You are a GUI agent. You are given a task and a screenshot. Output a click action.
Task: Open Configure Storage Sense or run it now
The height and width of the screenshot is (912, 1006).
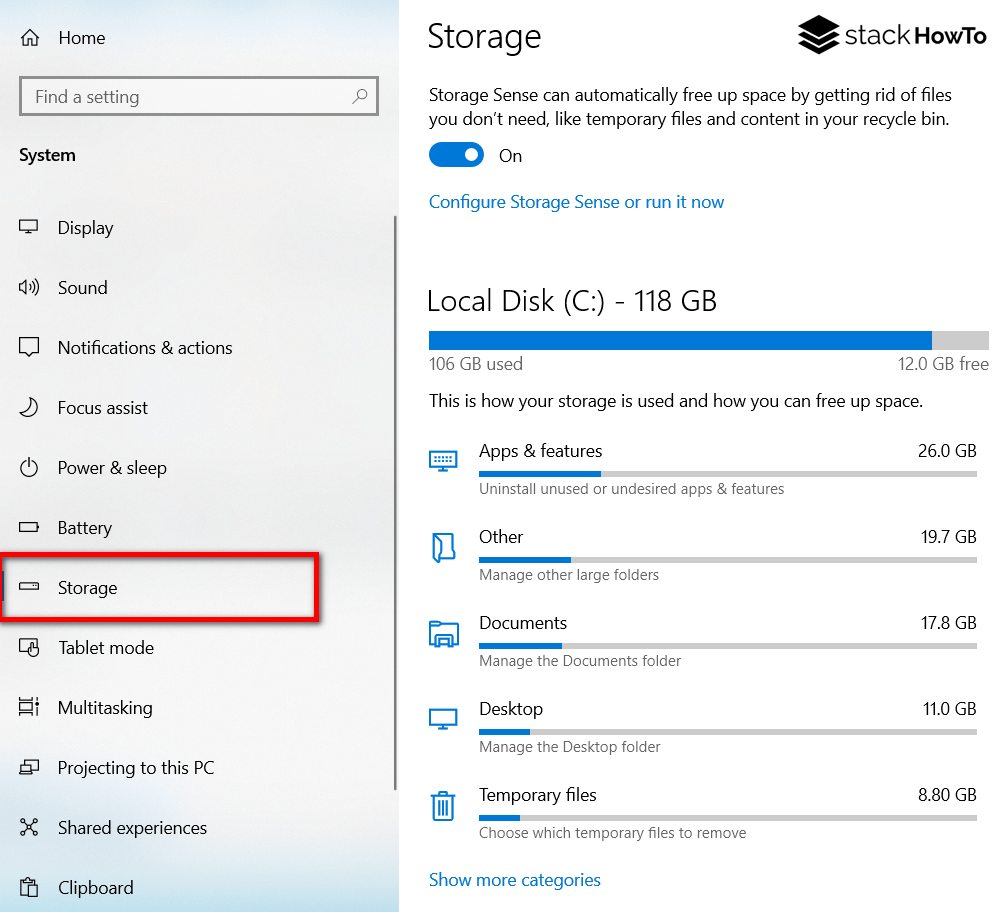click(x=576, y=201)
